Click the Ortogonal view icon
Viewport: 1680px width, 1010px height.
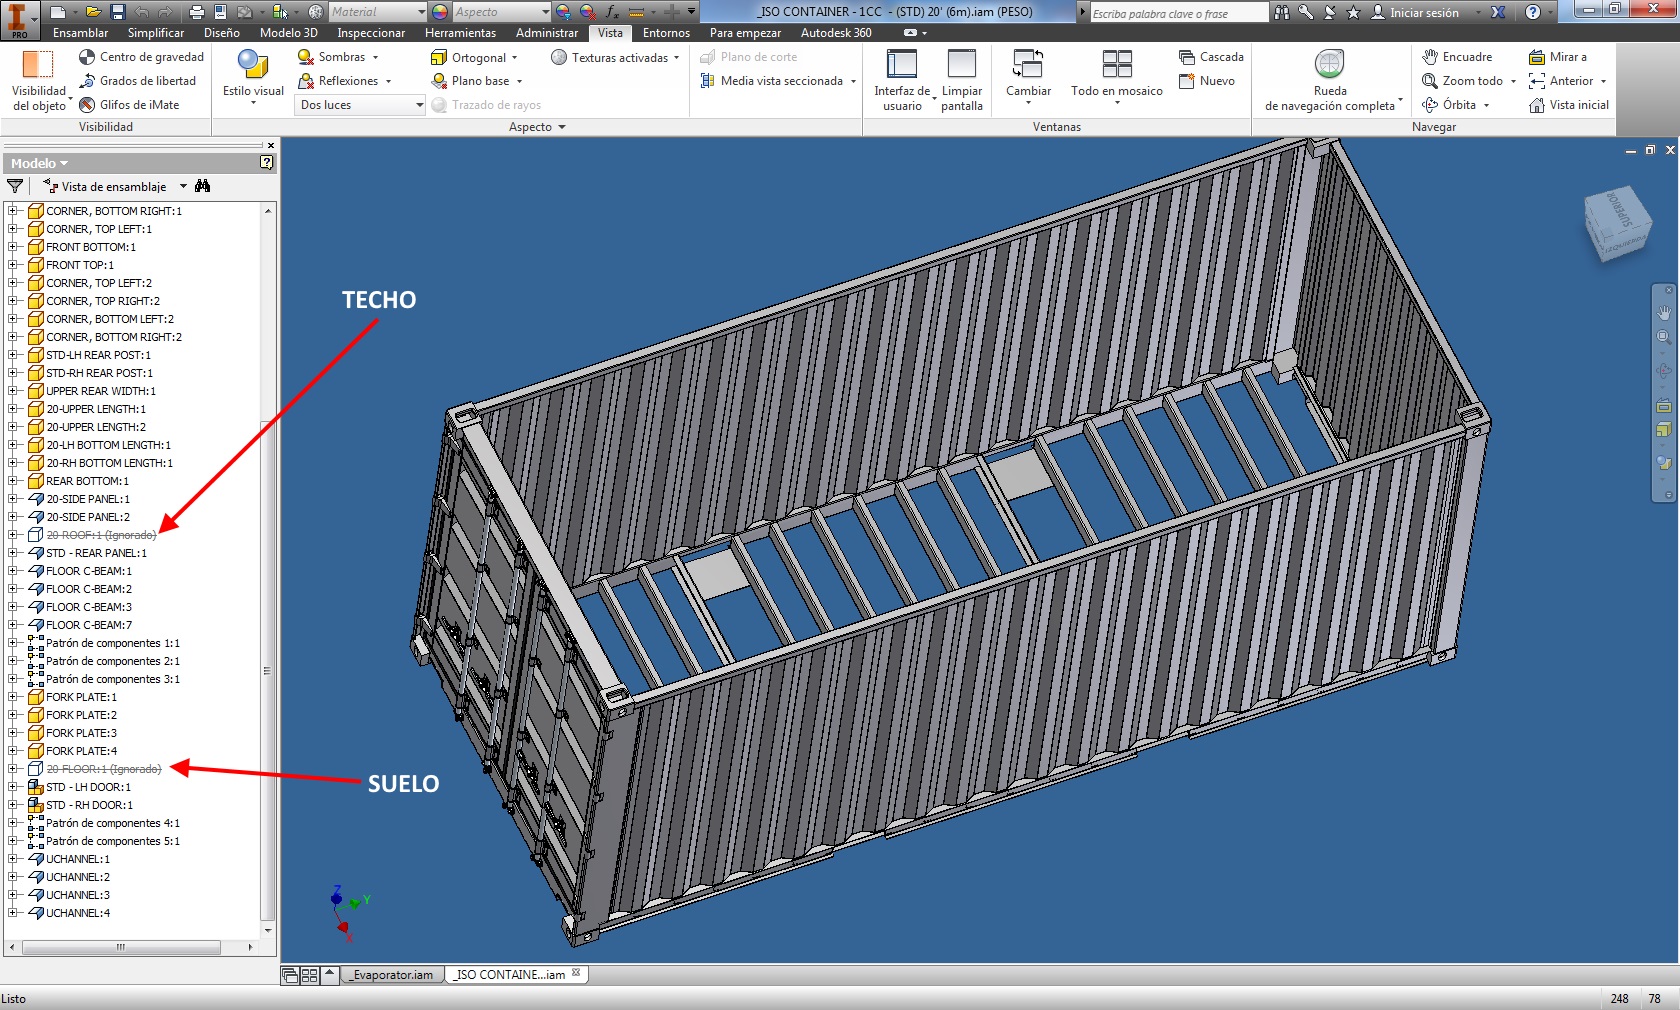pos(438,57)
